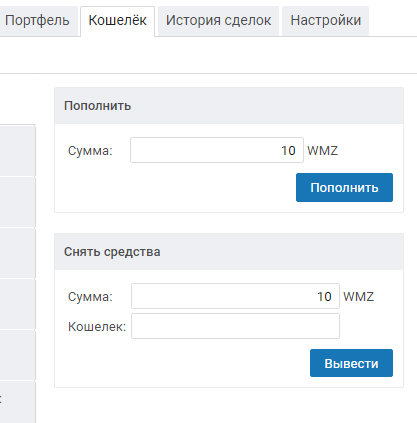Go to the Настройки tab

(325, 21)
